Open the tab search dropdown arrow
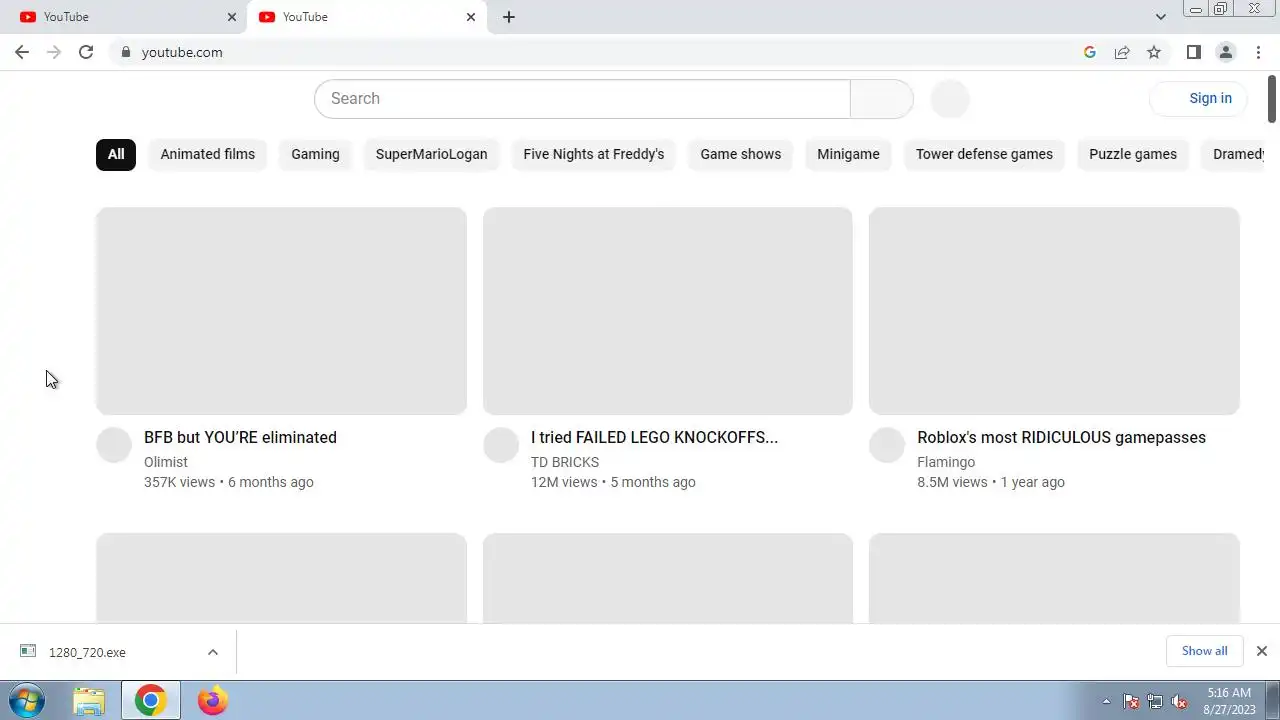The height and width of the screenshot is (720, 1280). pyautogui.click(x=1160, y=17)
